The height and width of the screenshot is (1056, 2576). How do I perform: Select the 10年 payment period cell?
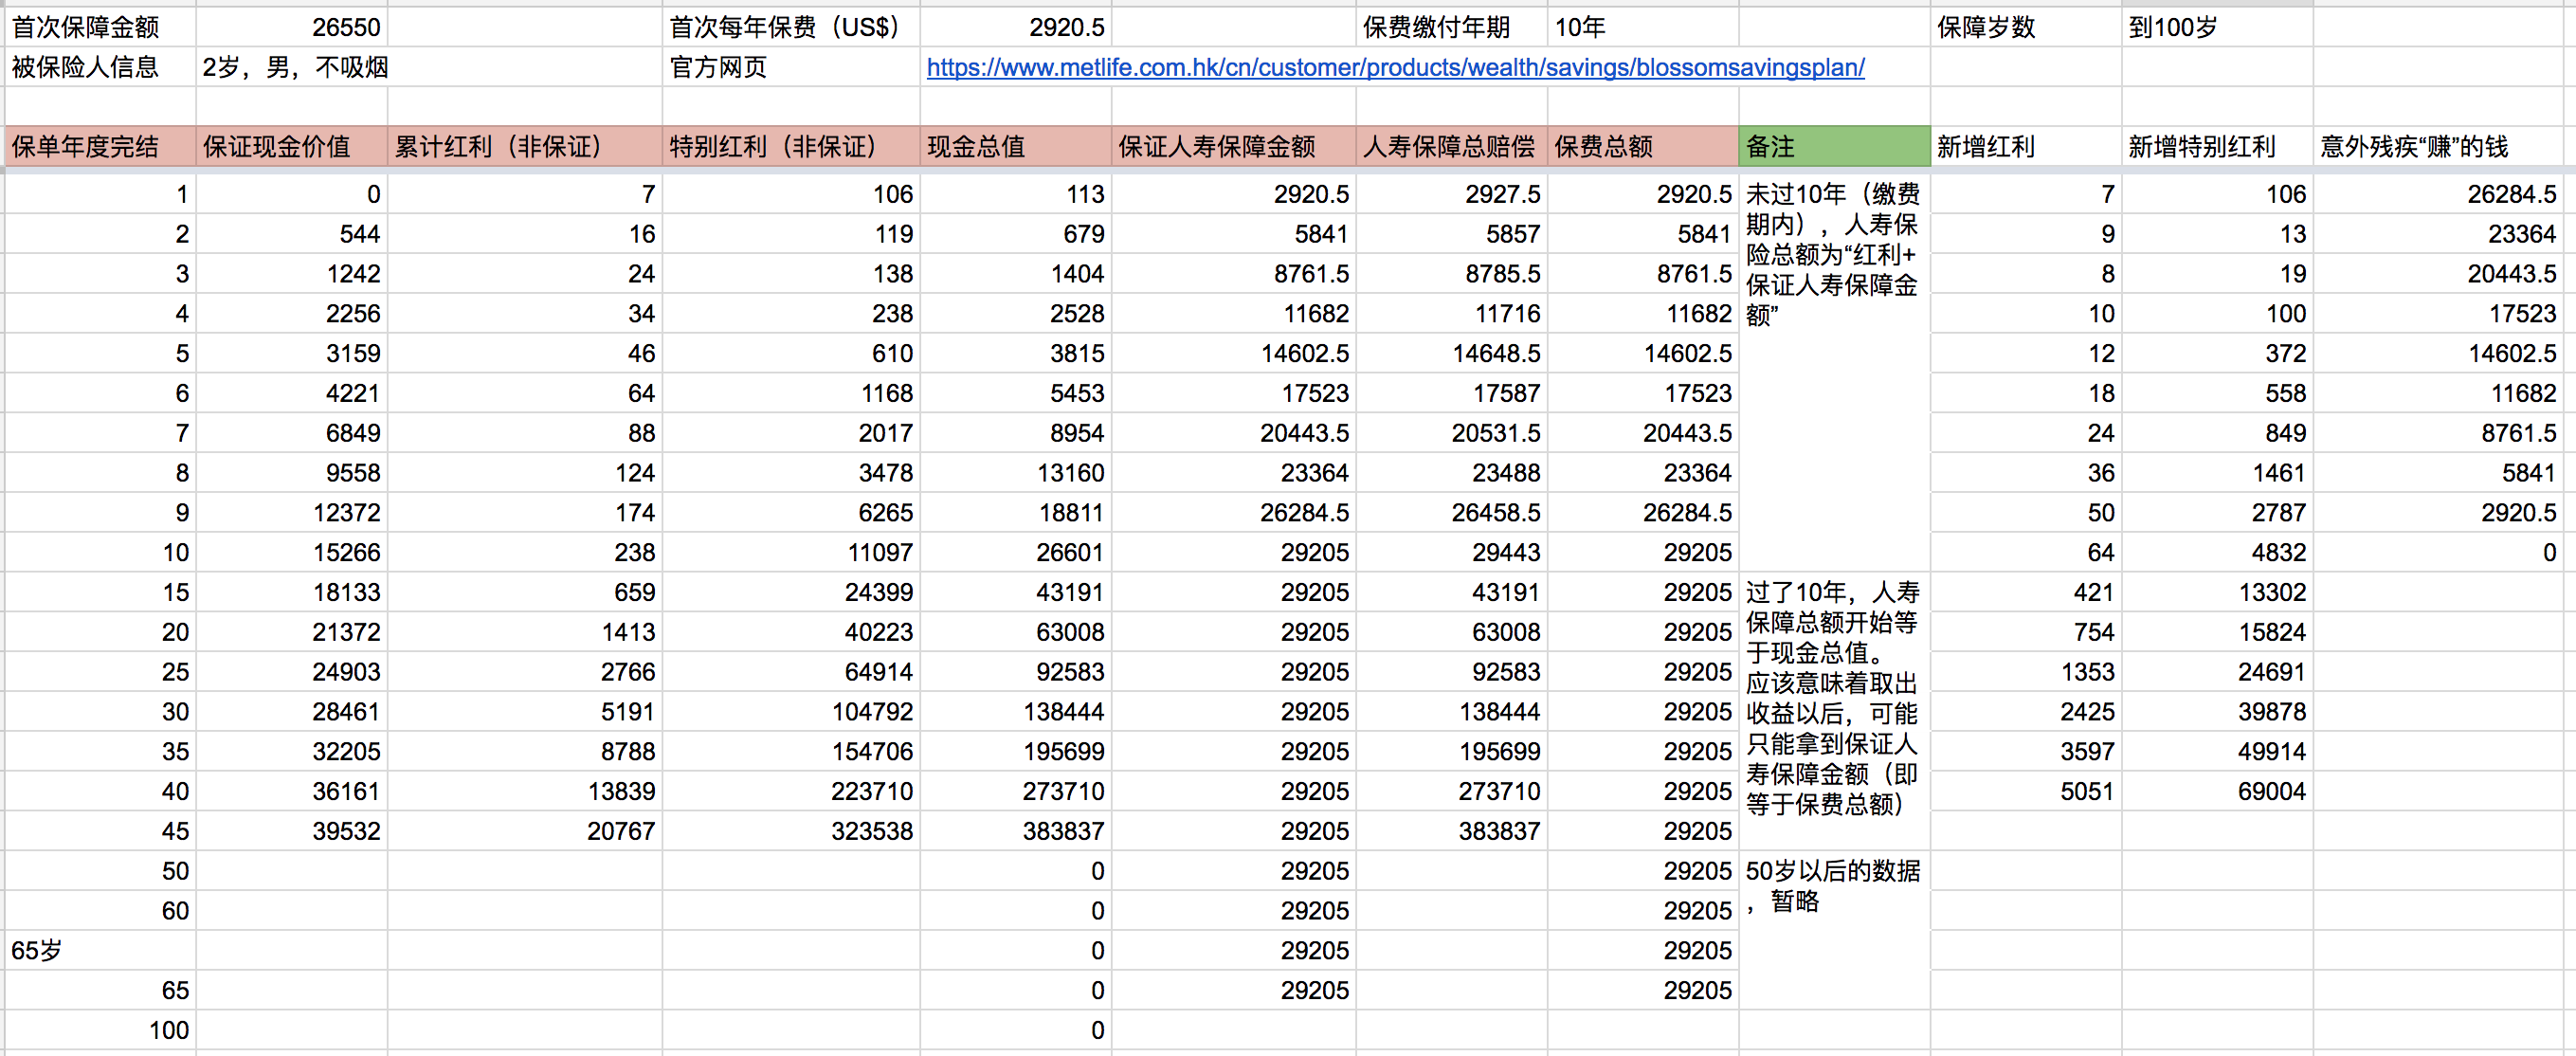(x=1642, y=27)
